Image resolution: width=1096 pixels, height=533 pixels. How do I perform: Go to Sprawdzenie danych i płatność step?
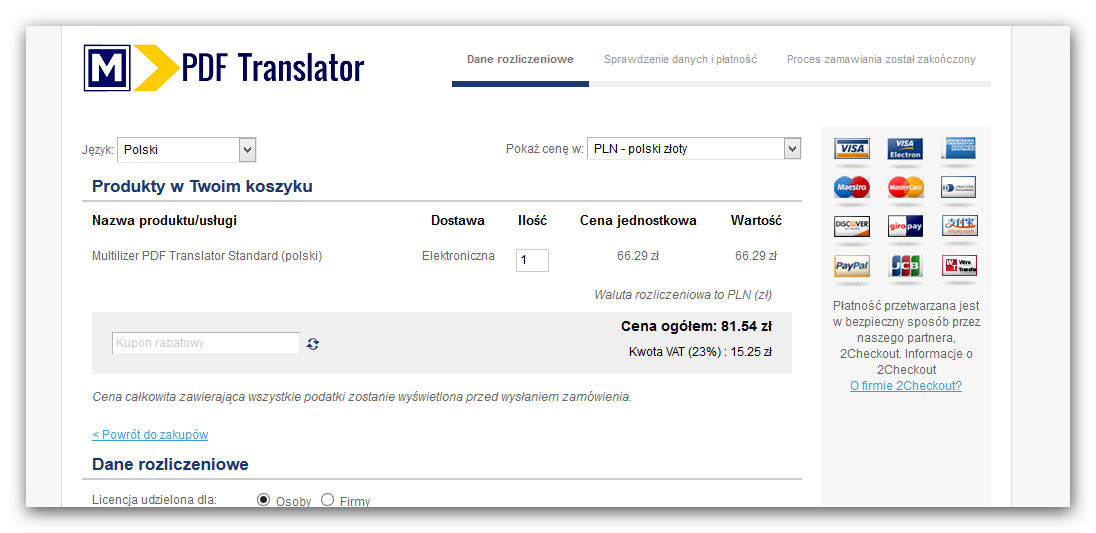pos(680,59)
